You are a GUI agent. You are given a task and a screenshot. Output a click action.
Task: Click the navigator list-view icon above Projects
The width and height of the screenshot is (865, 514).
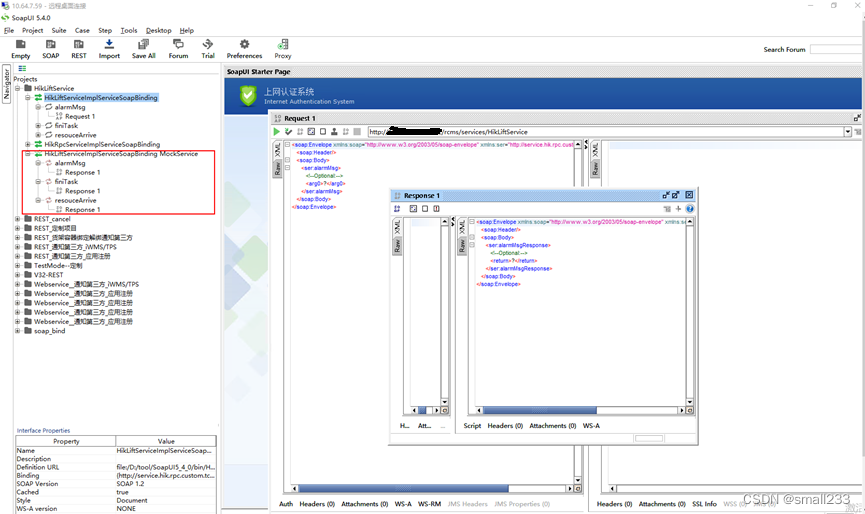tap(22, 68)
